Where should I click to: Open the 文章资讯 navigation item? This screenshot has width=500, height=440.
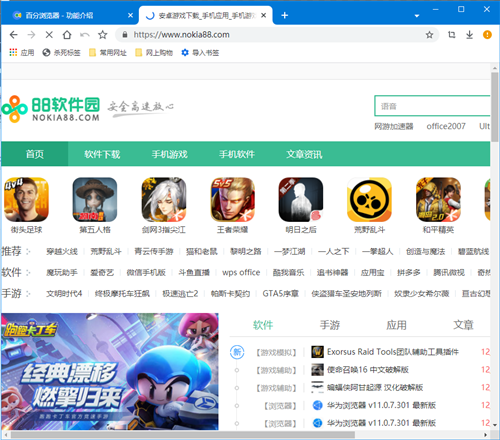coord(304,154)
